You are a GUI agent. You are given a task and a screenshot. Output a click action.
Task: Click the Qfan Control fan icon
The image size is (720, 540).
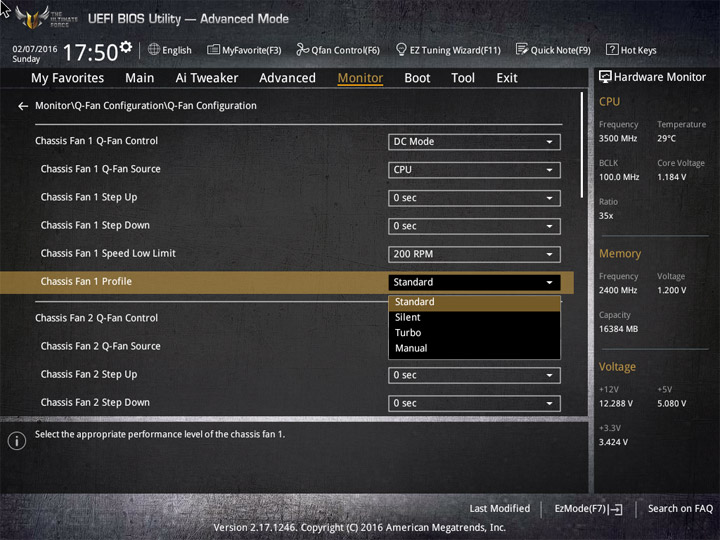pos(302,49)
